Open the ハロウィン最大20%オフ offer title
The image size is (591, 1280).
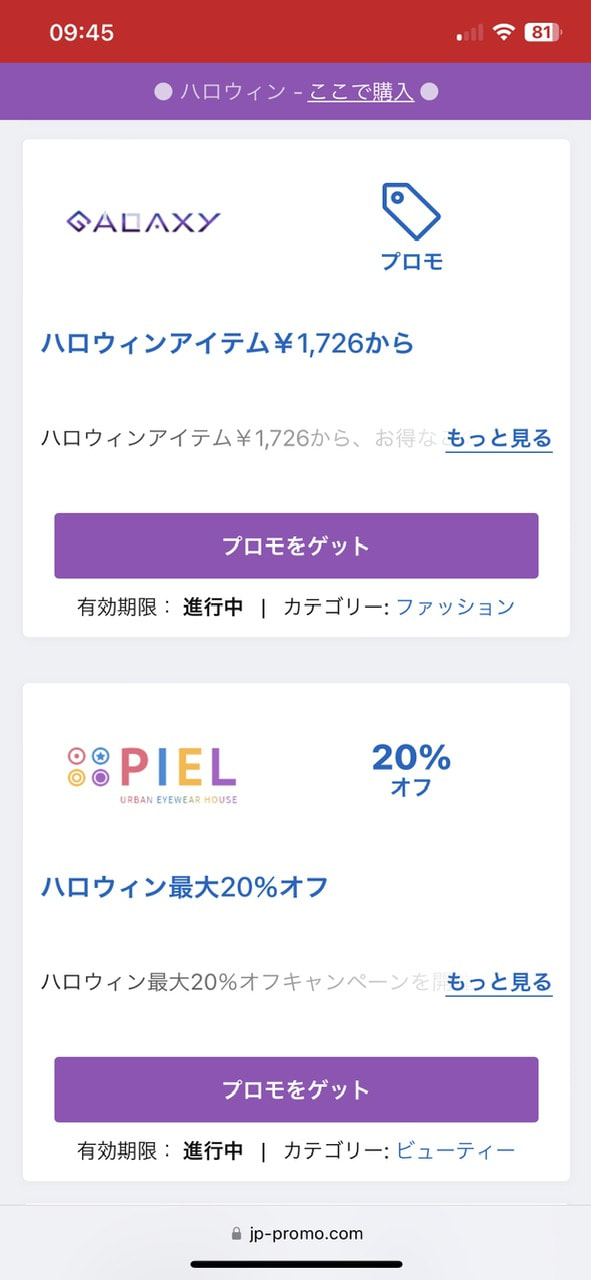[188, 888]
